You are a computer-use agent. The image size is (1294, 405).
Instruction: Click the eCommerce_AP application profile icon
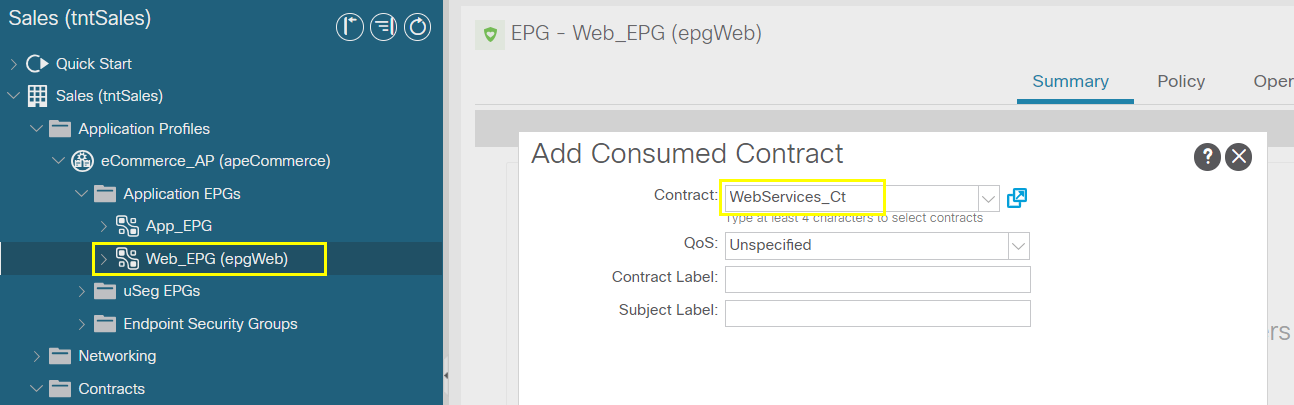tap(83, 161)
